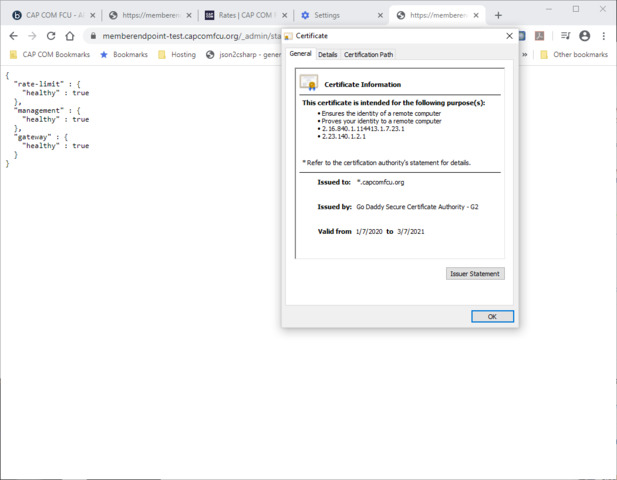
Task: Click the "rate-limit" JSON key
Action: pos(39,84)
